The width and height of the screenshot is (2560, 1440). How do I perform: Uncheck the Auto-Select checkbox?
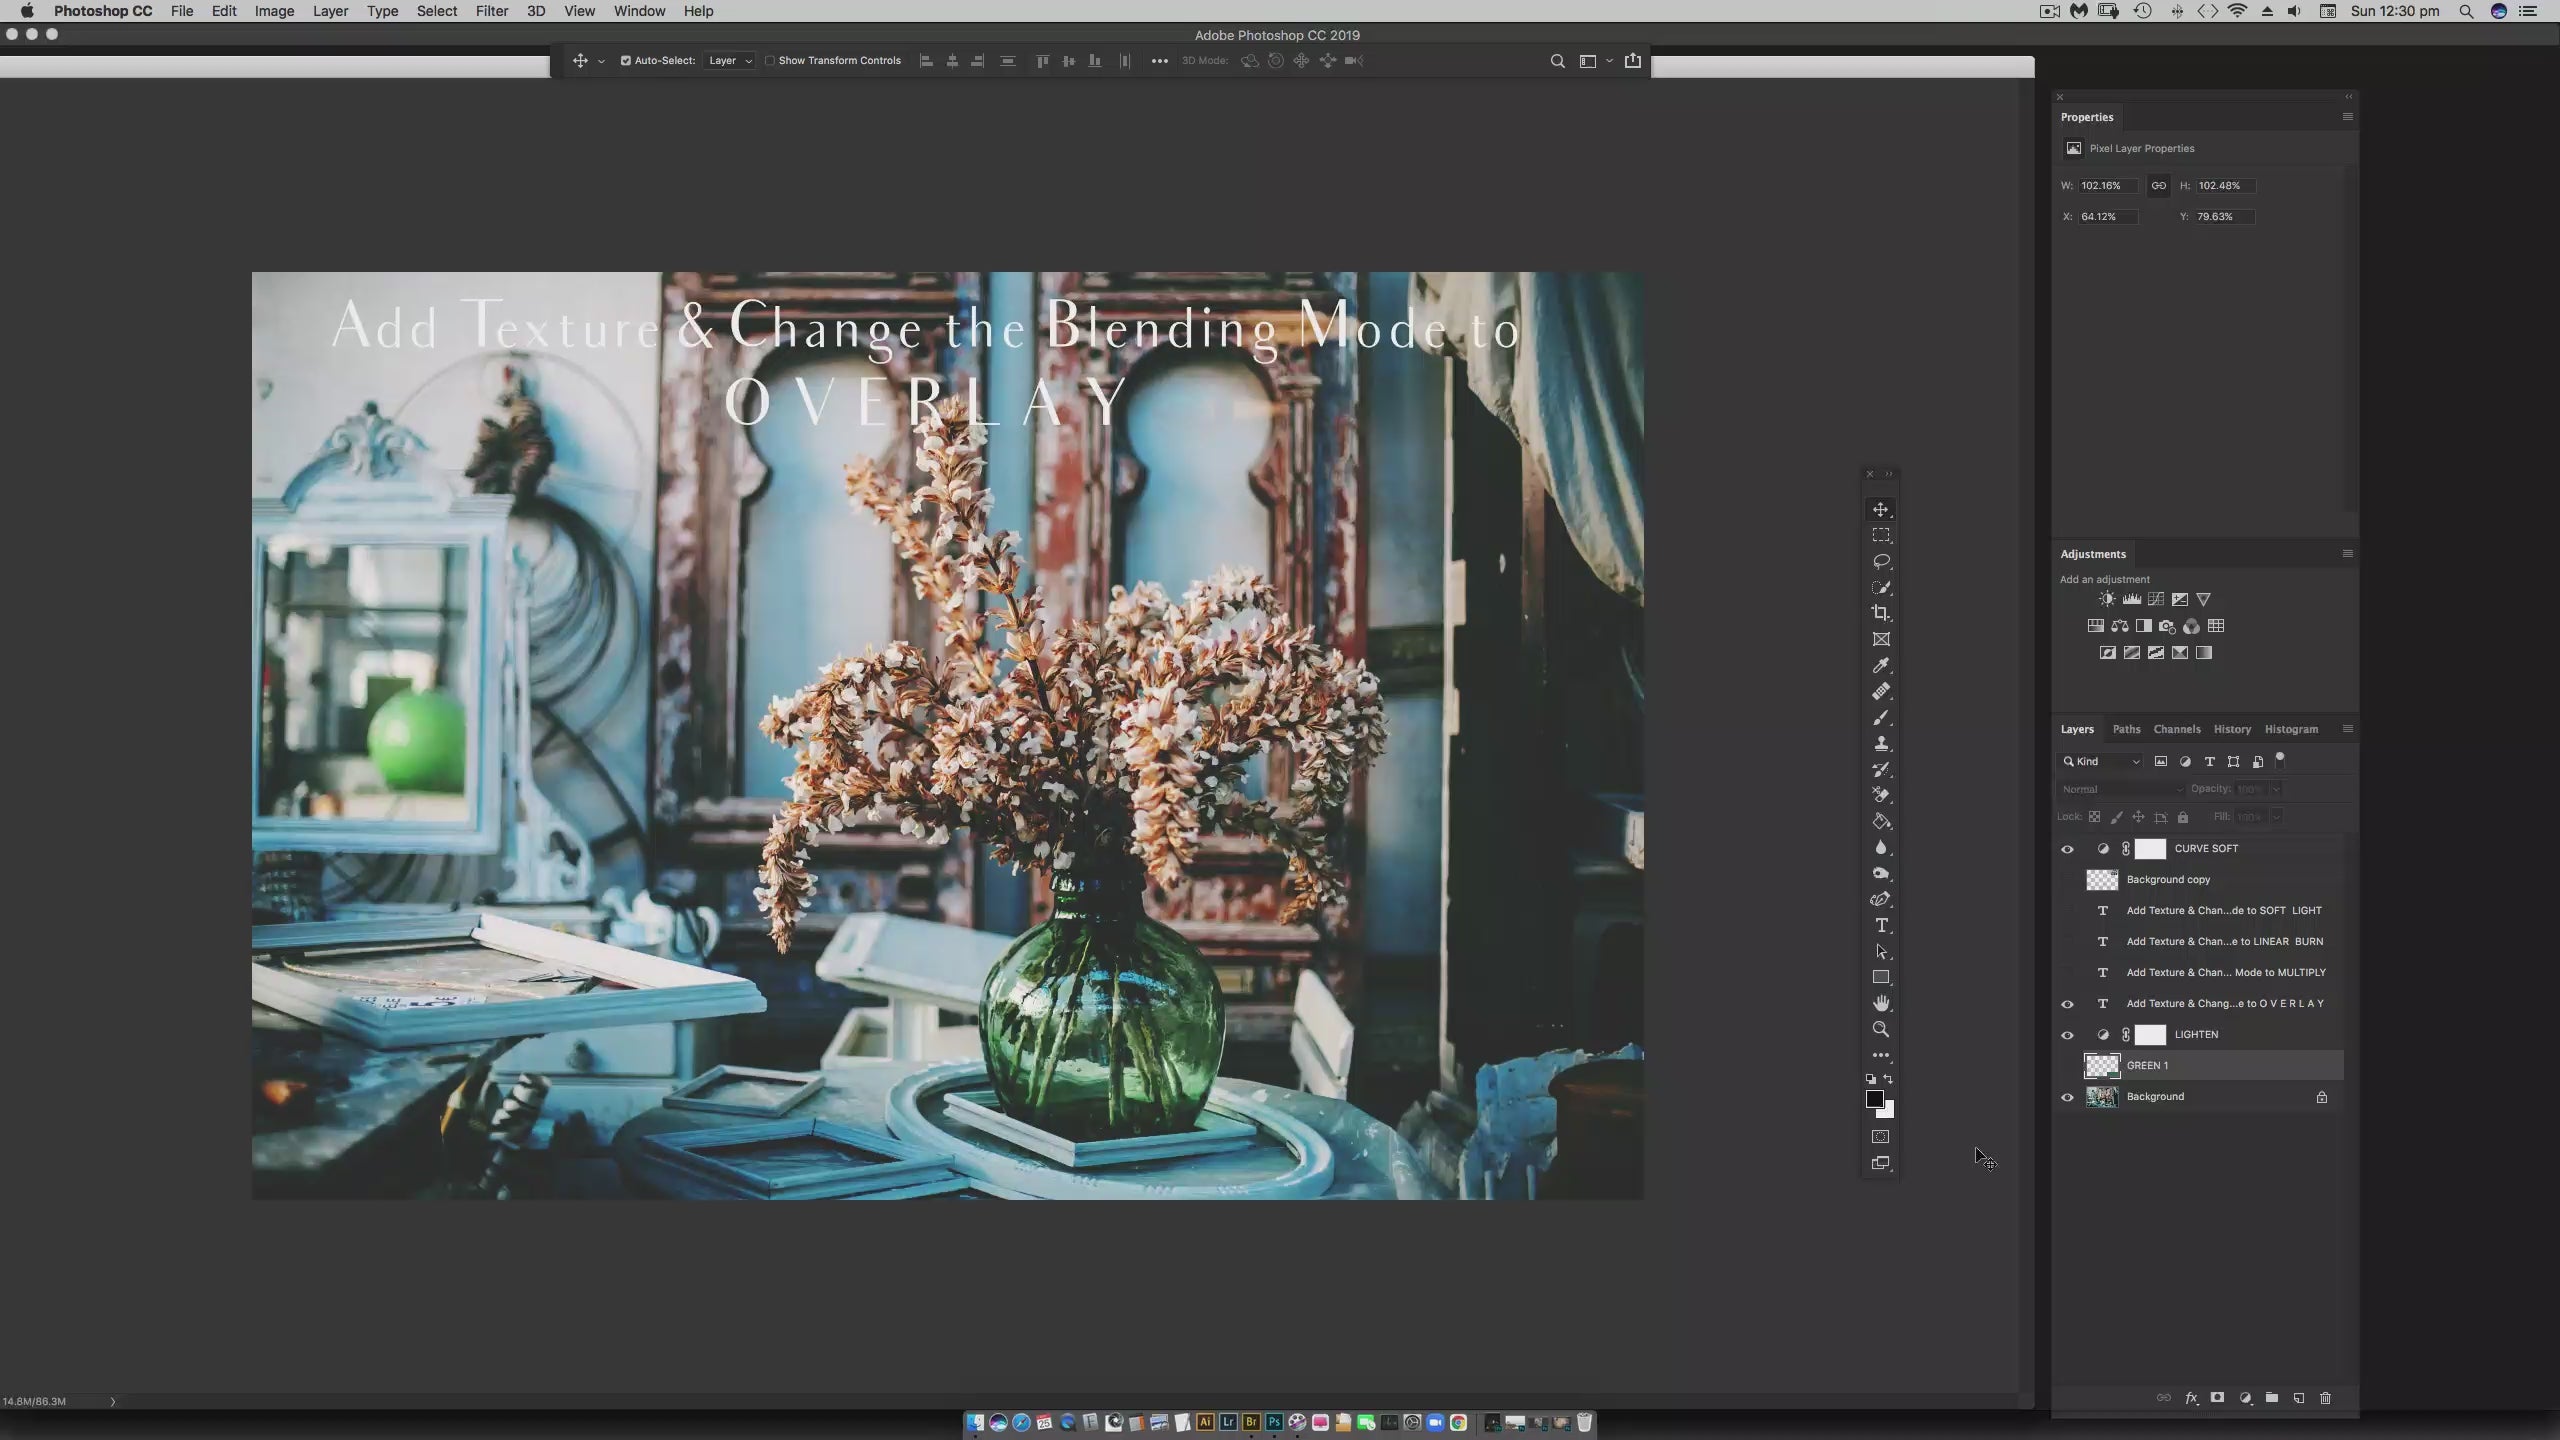pos(626,61)
